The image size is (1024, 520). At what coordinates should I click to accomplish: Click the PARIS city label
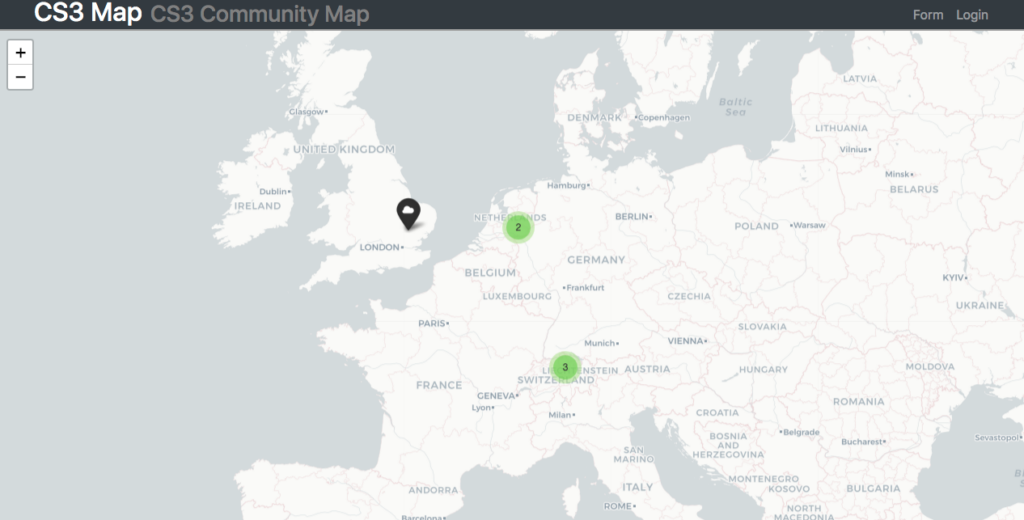[x=431, y=323]
